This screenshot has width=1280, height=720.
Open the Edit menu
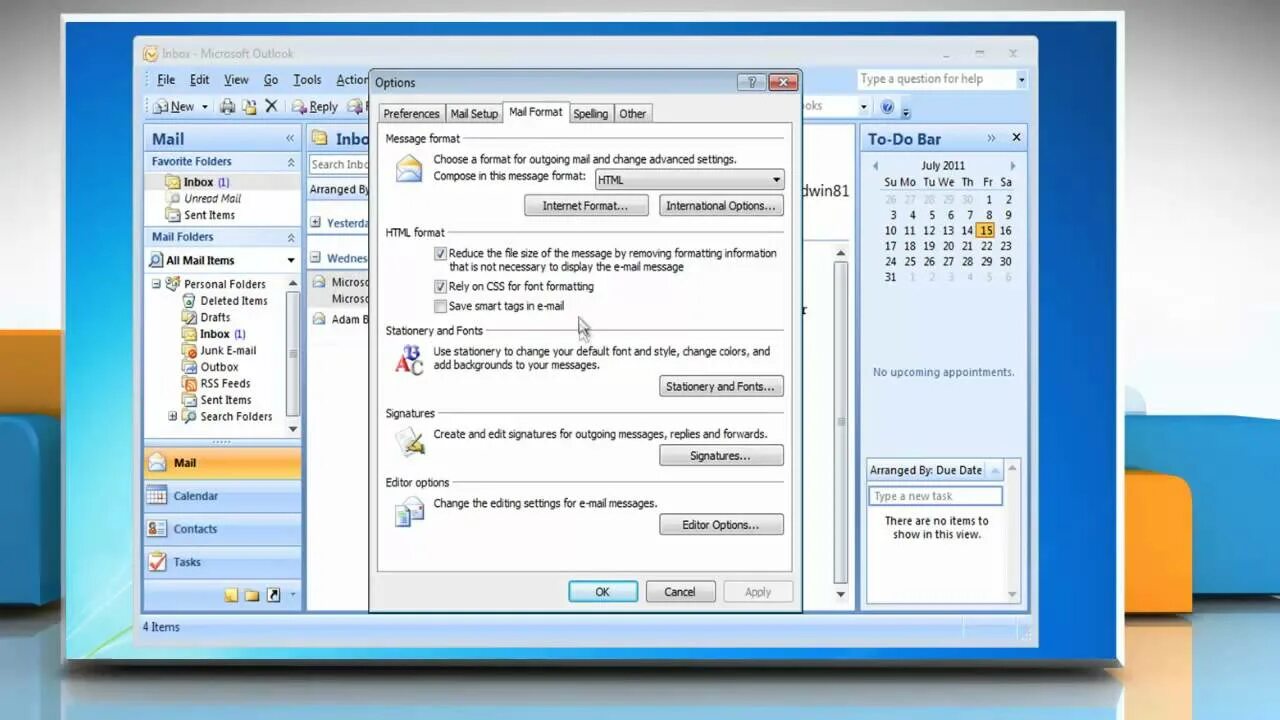tap(200, 80)
